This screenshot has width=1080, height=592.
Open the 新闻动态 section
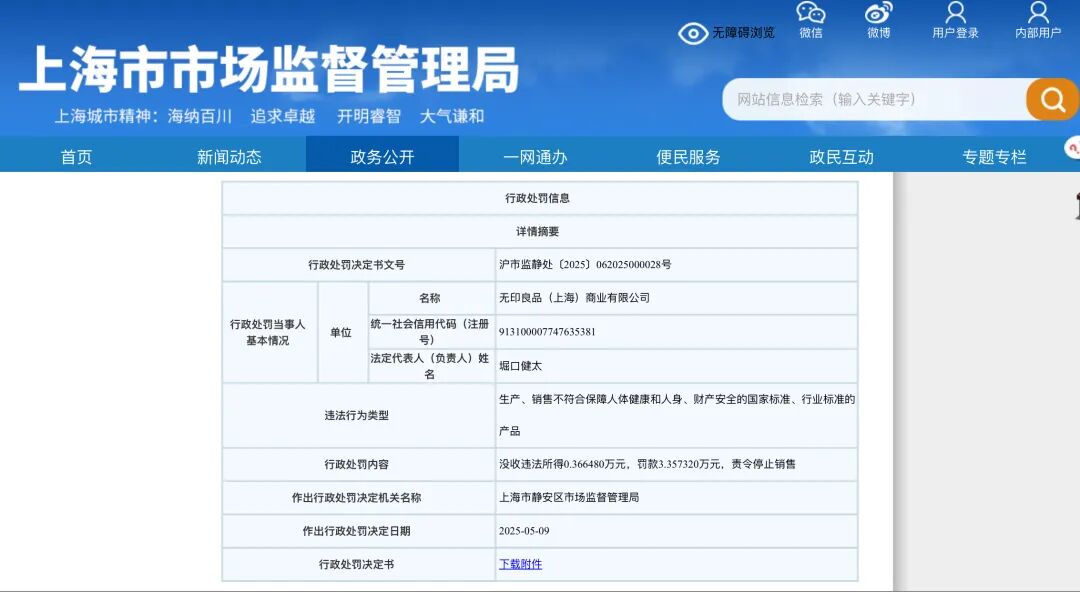point(230,155)
